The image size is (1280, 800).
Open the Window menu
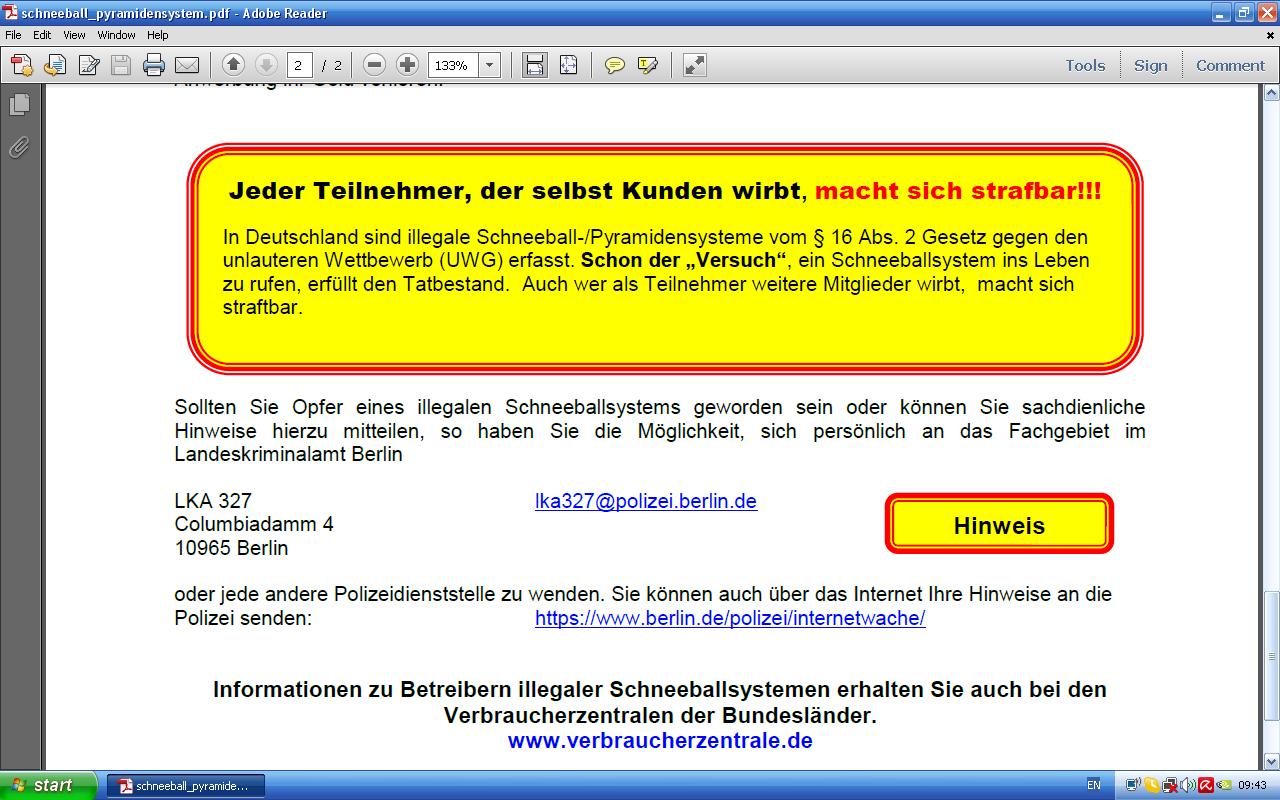[x=116, y=35]
